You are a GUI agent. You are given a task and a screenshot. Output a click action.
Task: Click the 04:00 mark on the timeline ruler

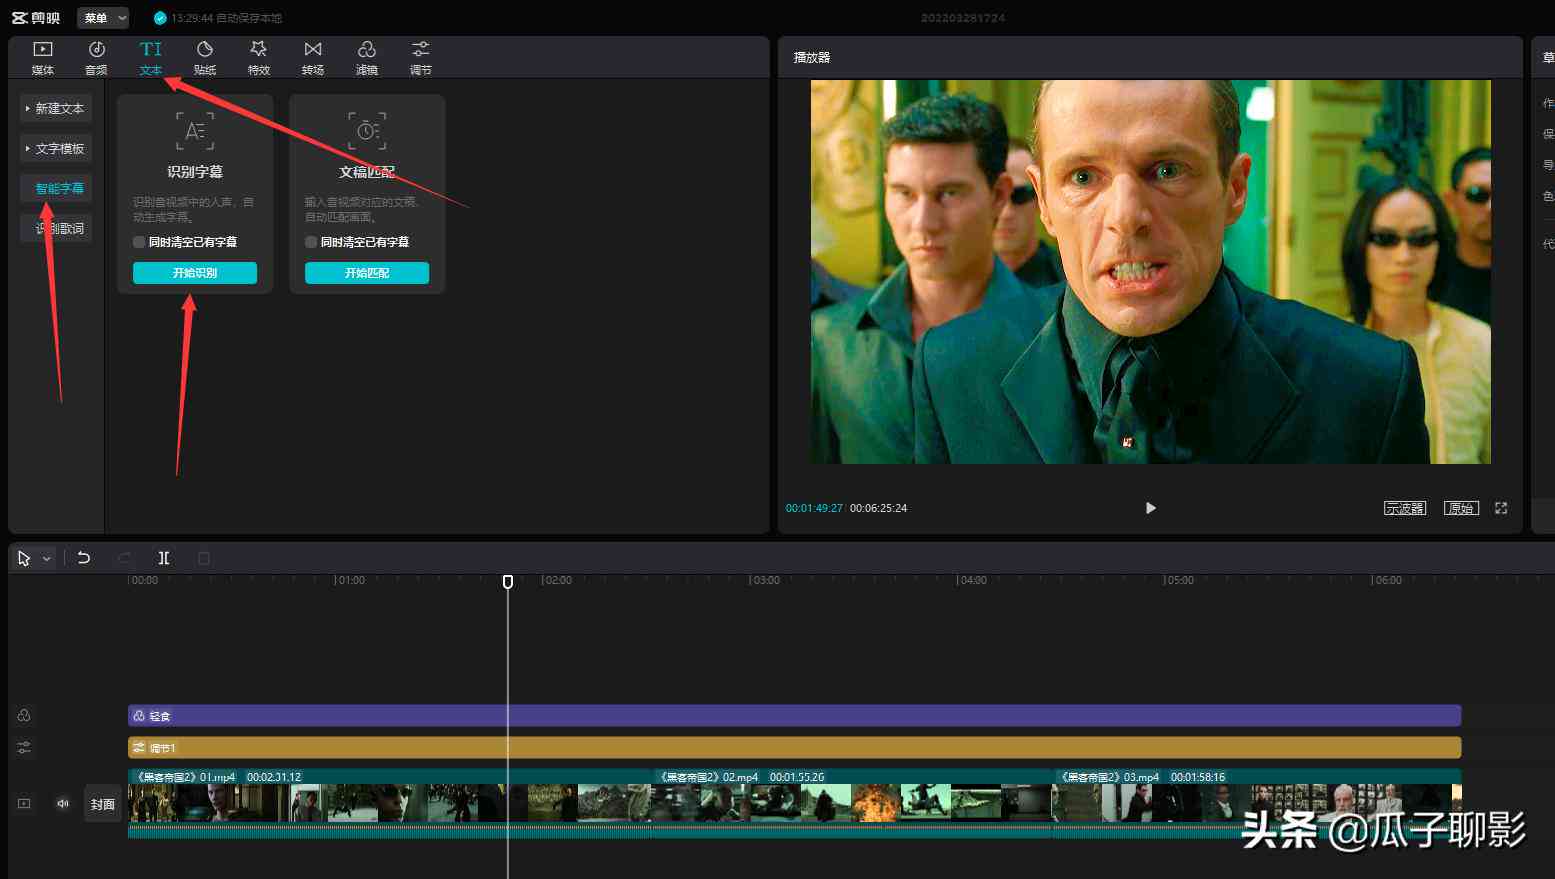coord(971,580)
